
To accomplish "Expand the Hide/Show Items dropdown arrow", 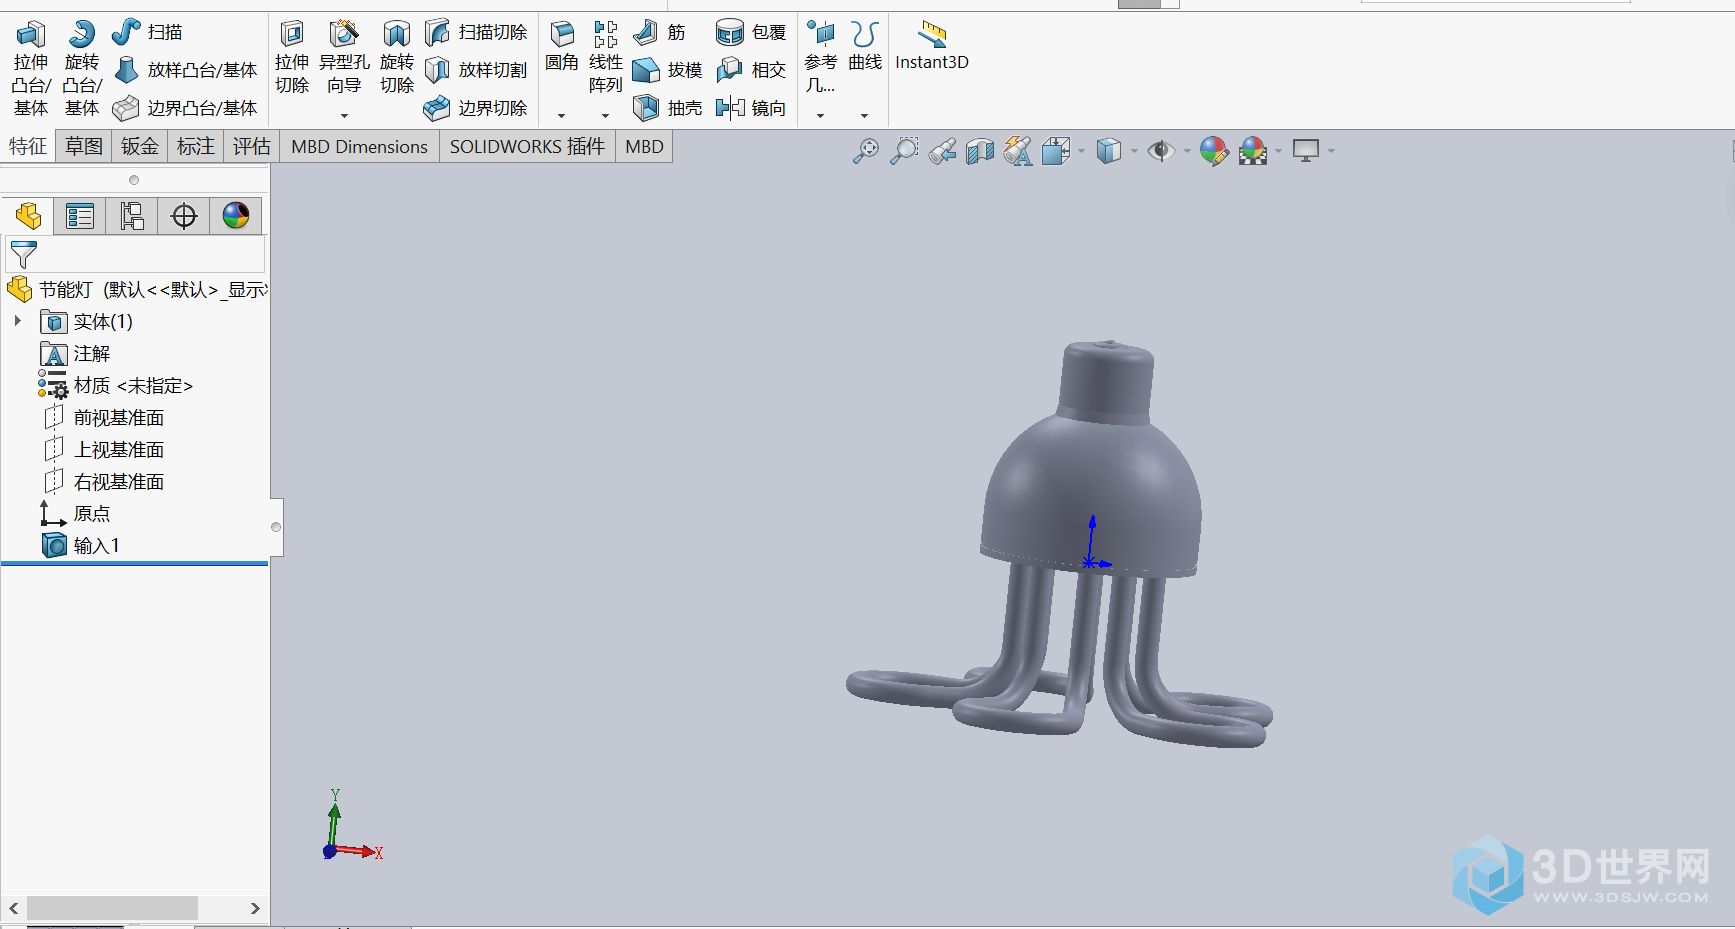I will (1187, 152).
